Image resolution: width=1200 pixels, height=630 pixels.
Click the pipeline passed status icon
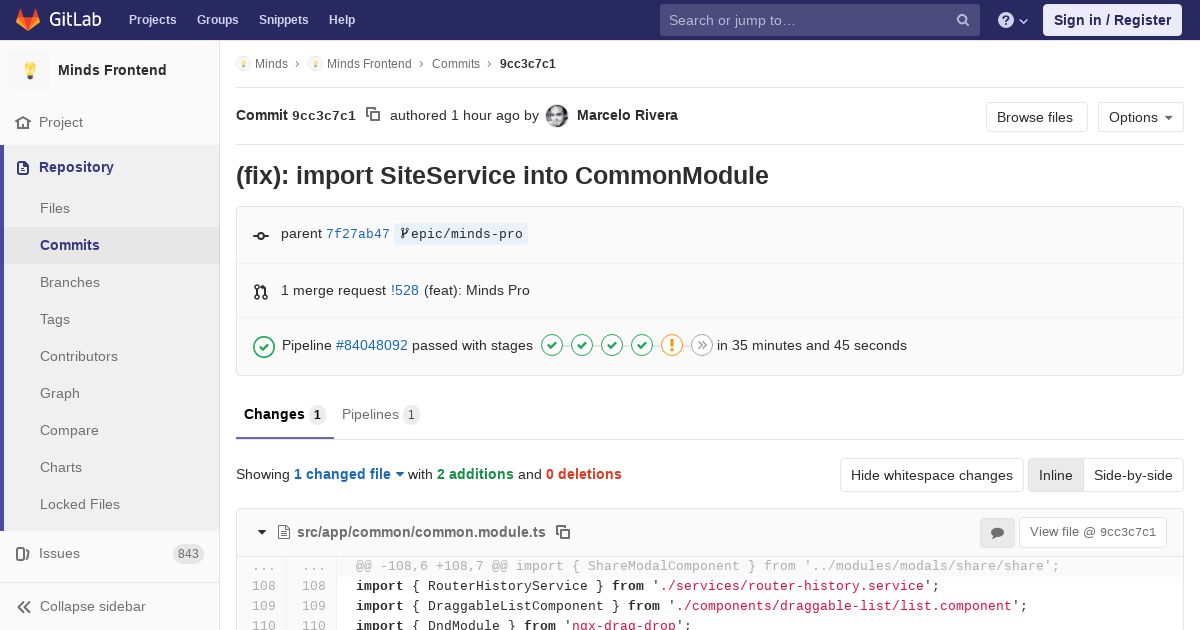[264, 346]
